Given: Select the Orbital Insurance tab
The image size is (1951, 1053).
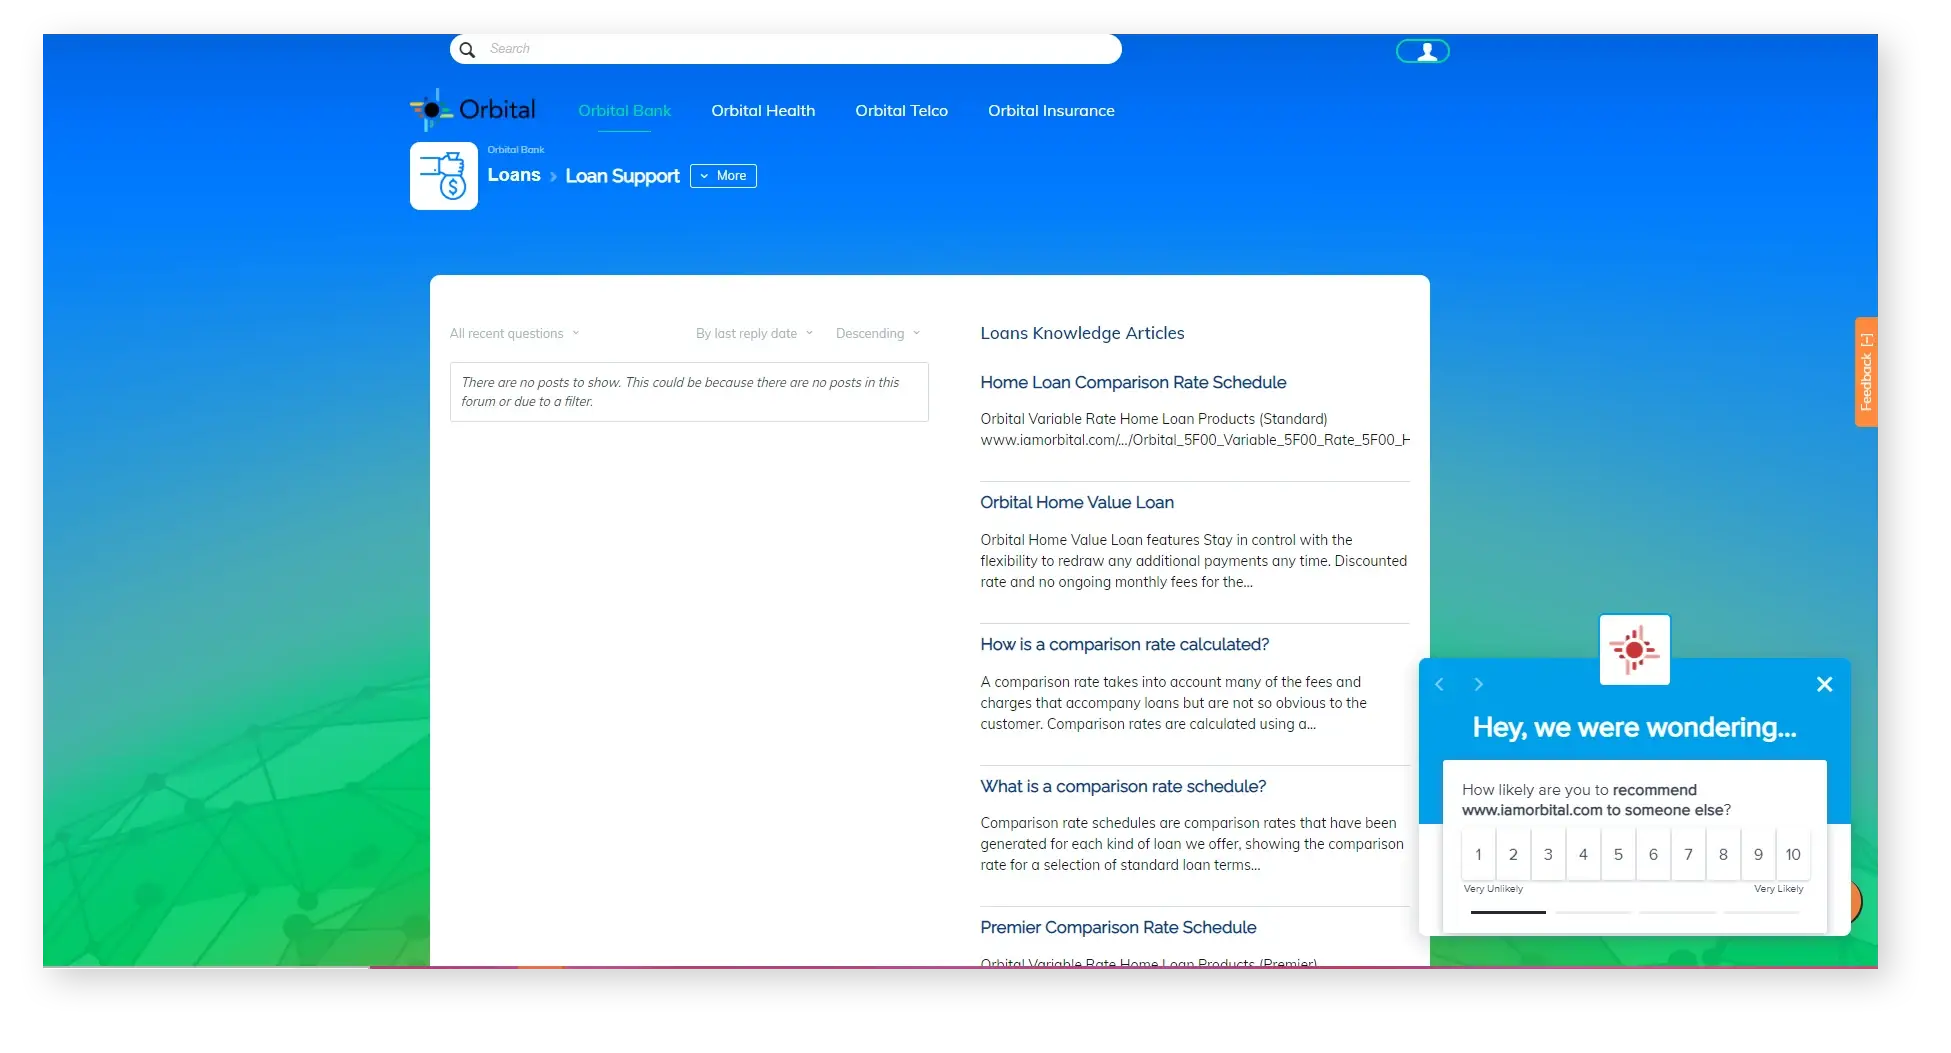Looking at the screenshot, I should [1051, 111].
